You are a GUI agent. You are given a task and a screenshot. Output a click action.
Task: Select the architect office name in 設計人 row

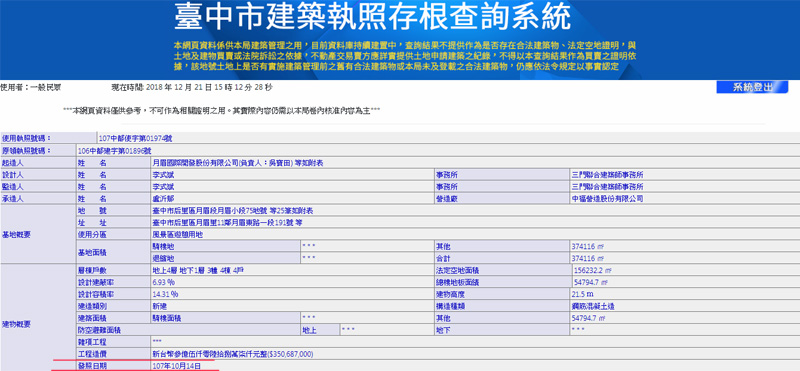tap(608, 175)
